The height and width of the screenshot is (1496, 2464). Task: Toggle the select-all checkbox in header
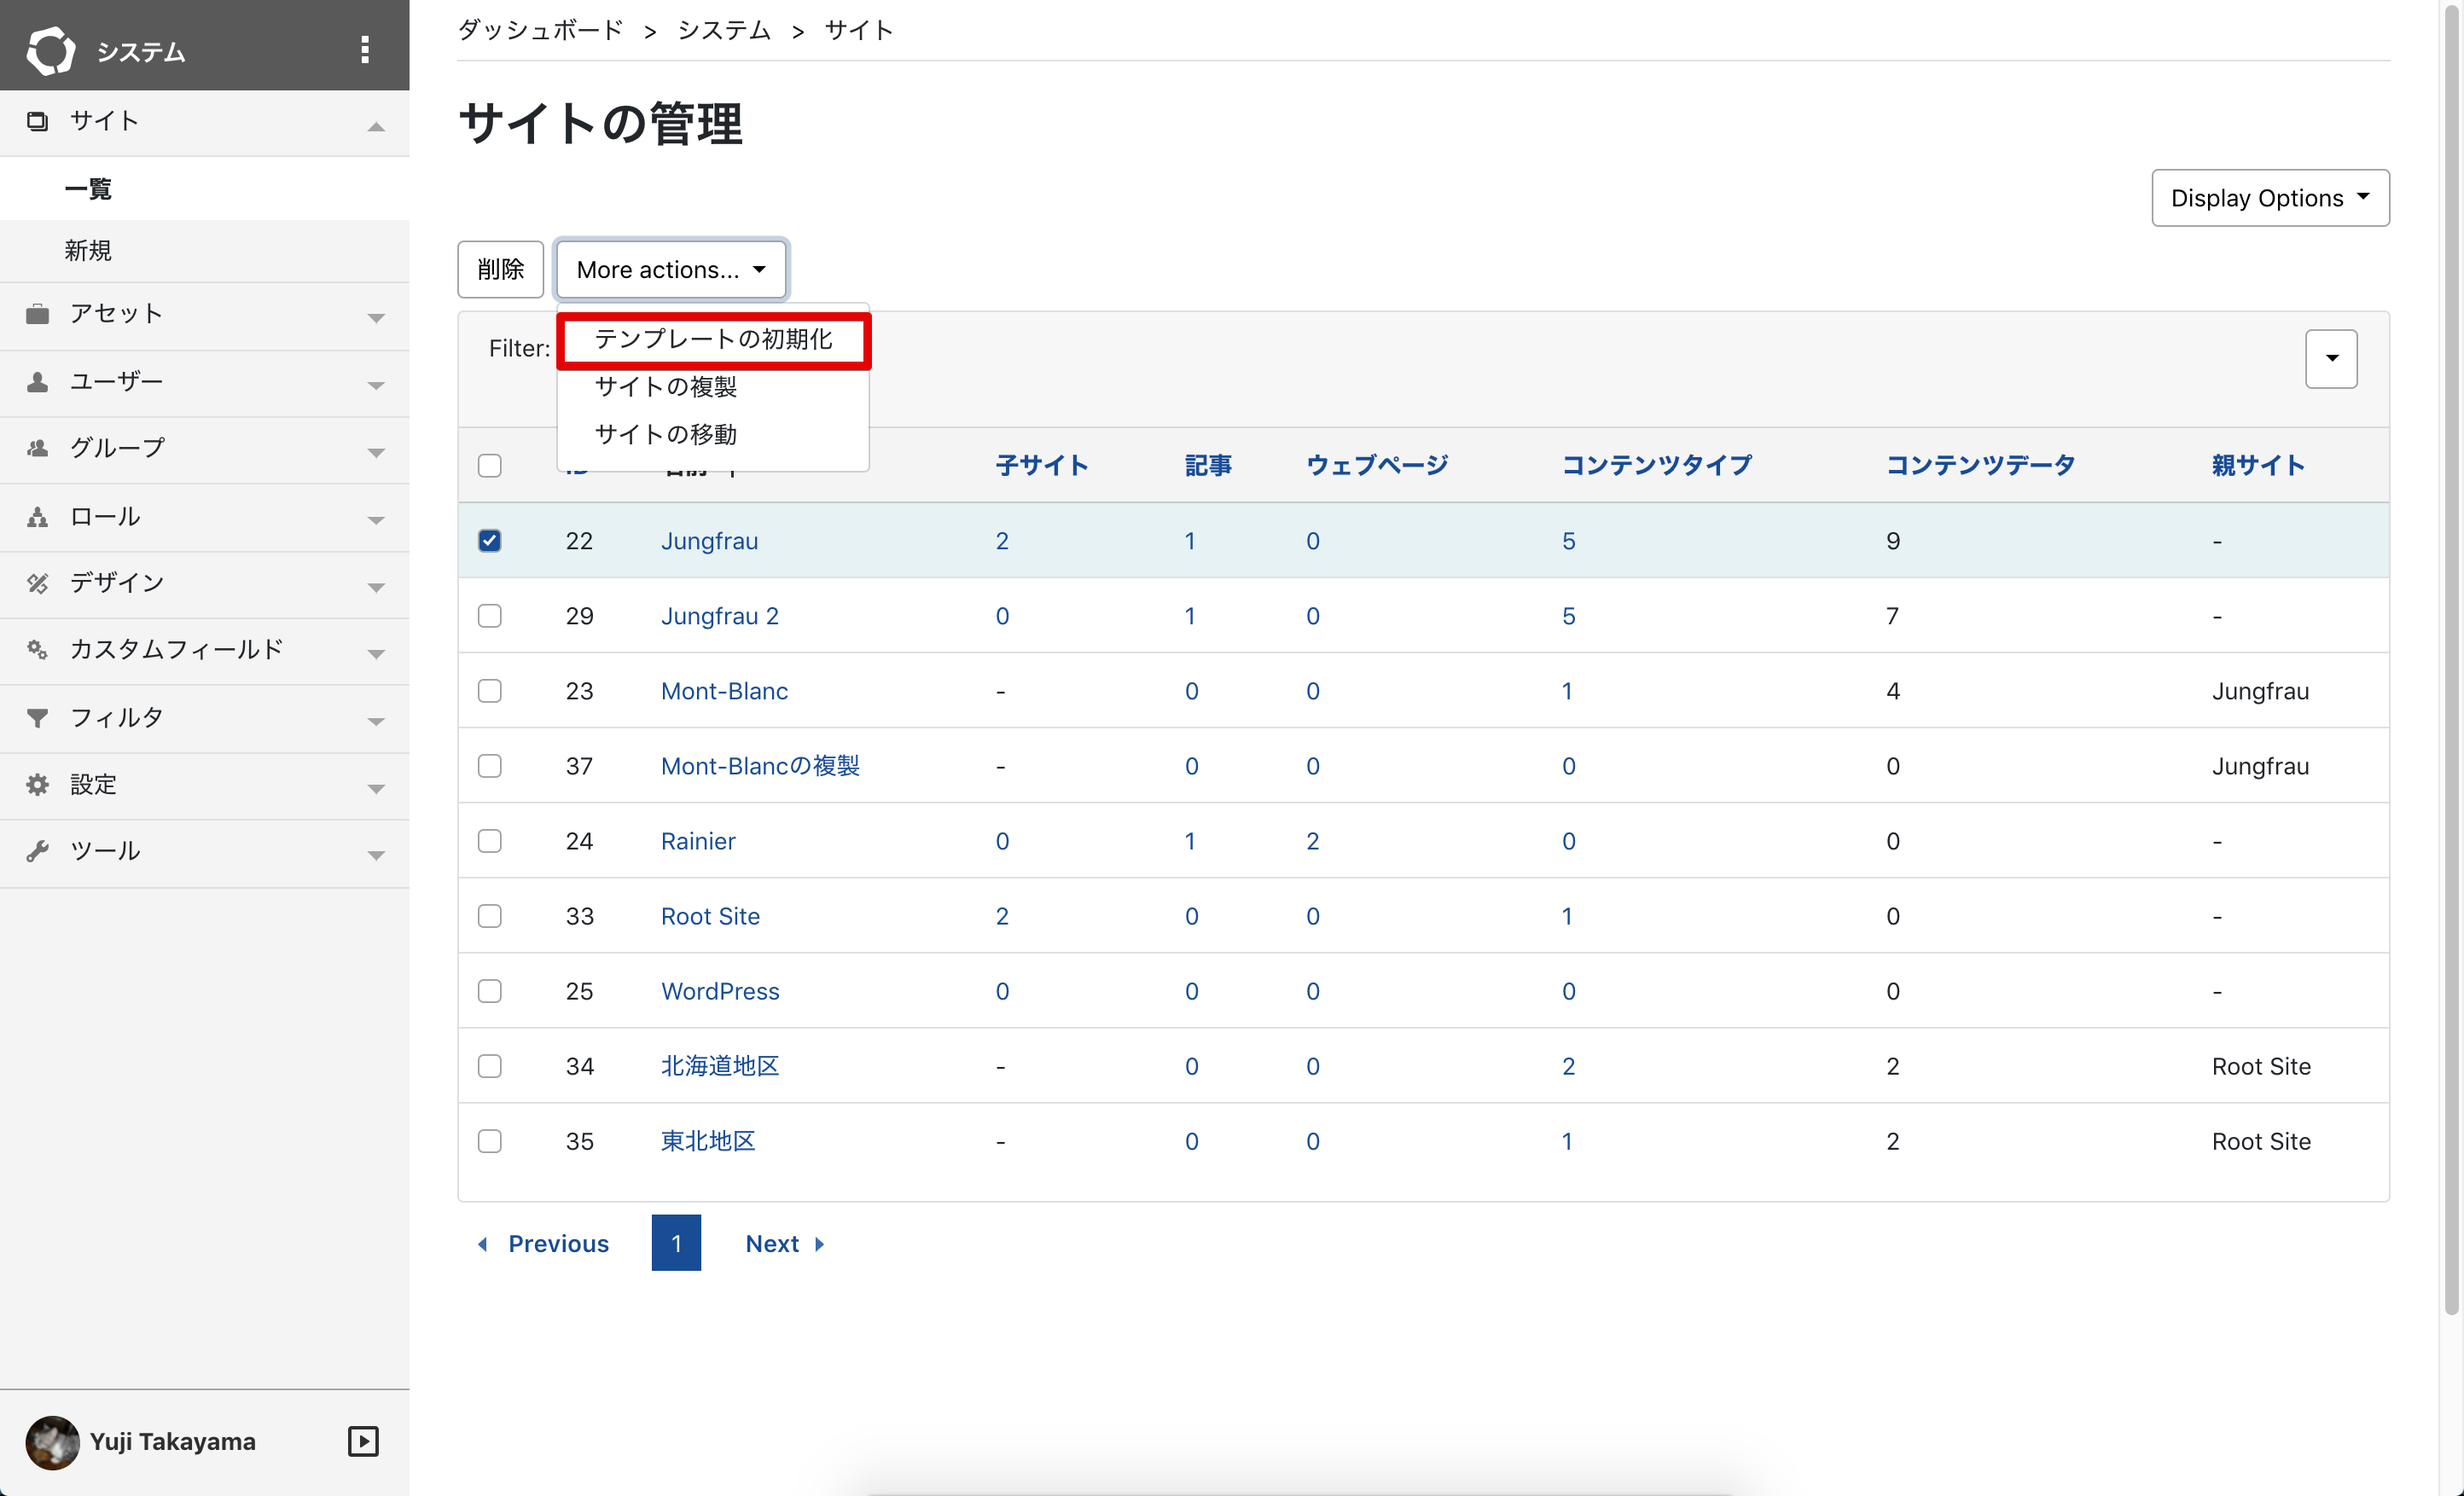[x=489, y=465]
